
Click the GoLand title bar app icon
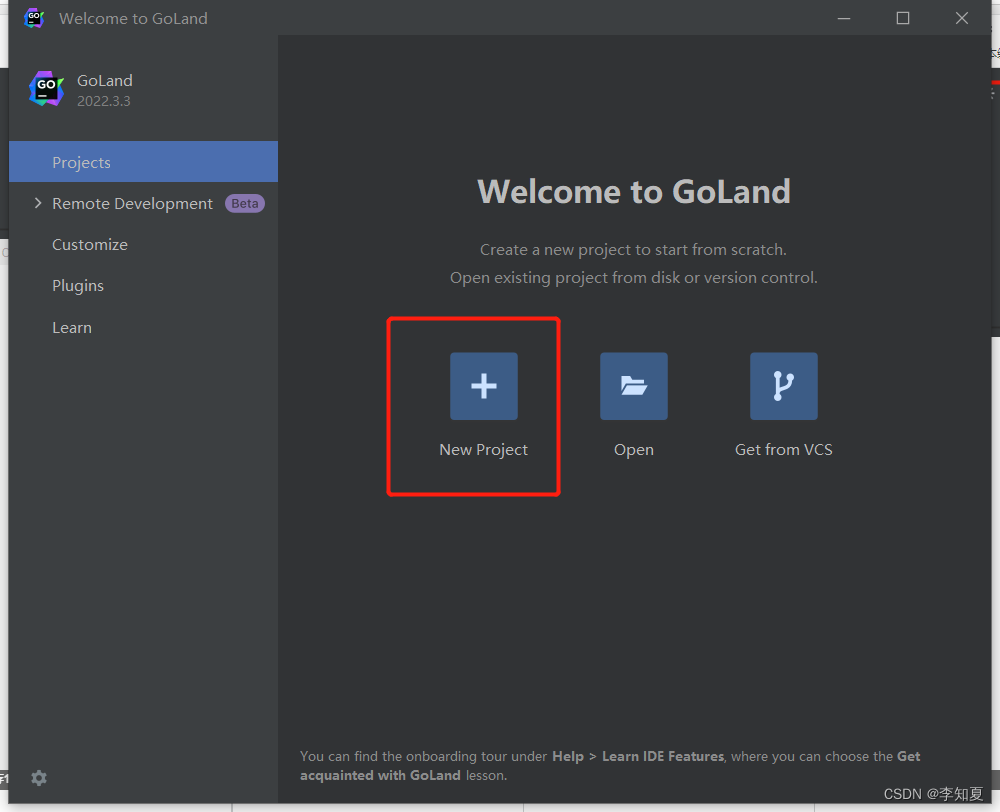coord(34,18)
